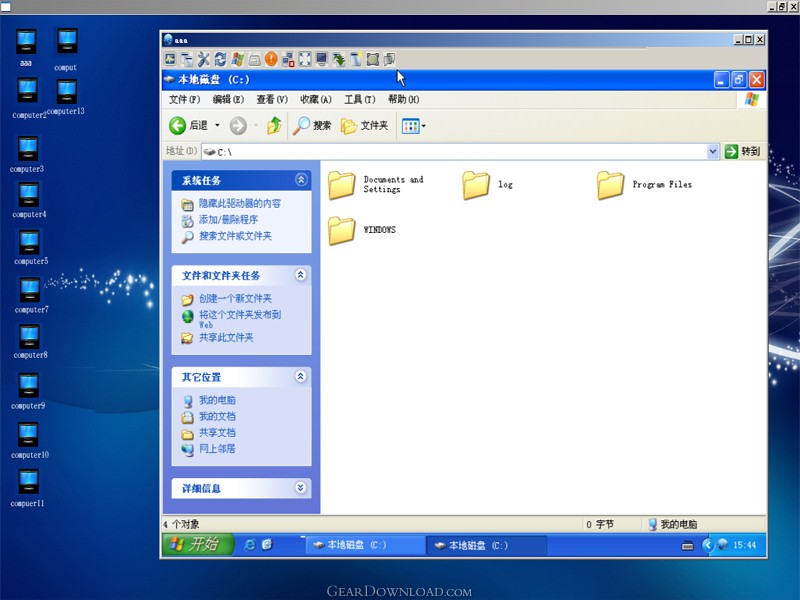Click the network globe icon in system tray
800x600 pixels.
[722, 545]
